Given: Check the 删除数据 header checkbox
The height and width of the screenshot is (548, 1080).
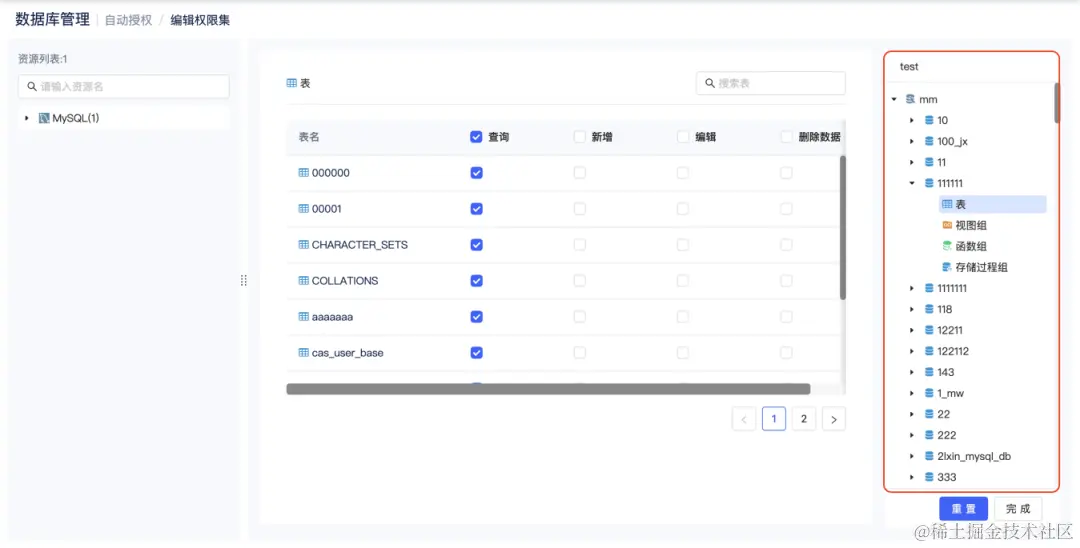Looking at the screenshot, I should point(786,137).
